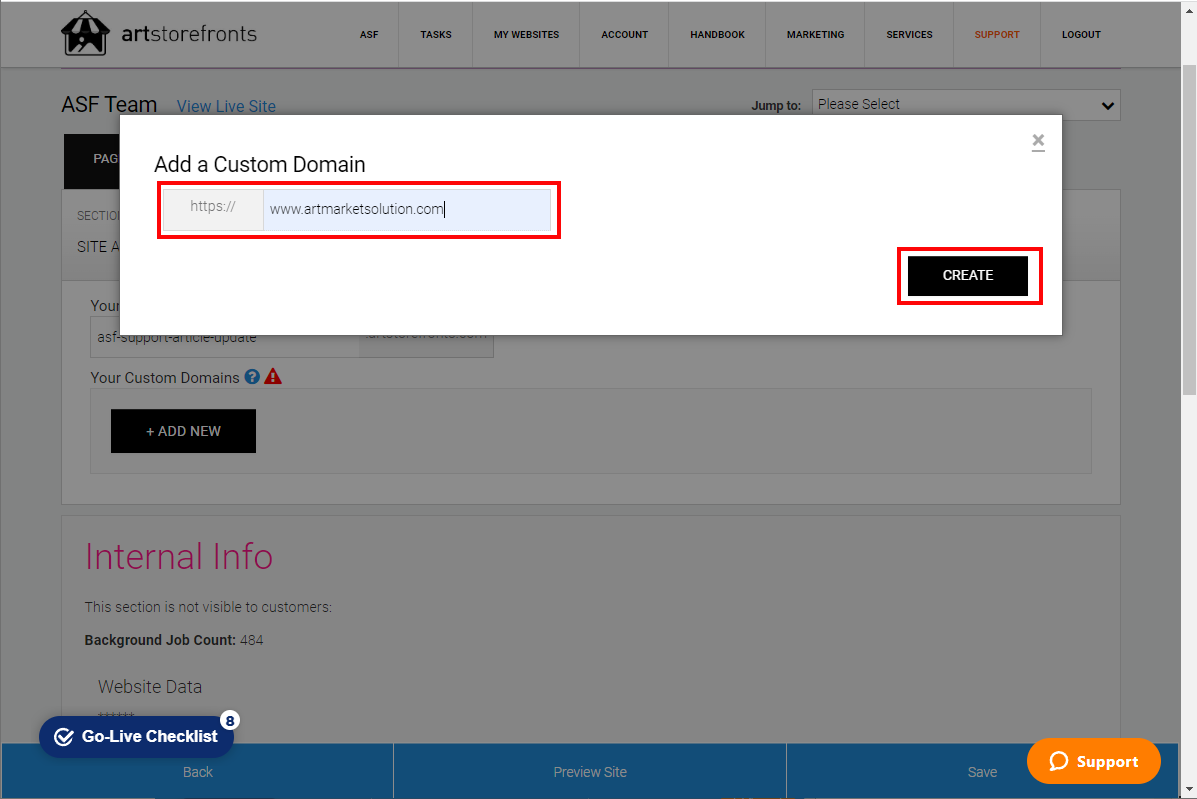The height and width of the screenshot is (799, 1197).
Task: Click the custom domain text field
Action: [x=407, y=209]
